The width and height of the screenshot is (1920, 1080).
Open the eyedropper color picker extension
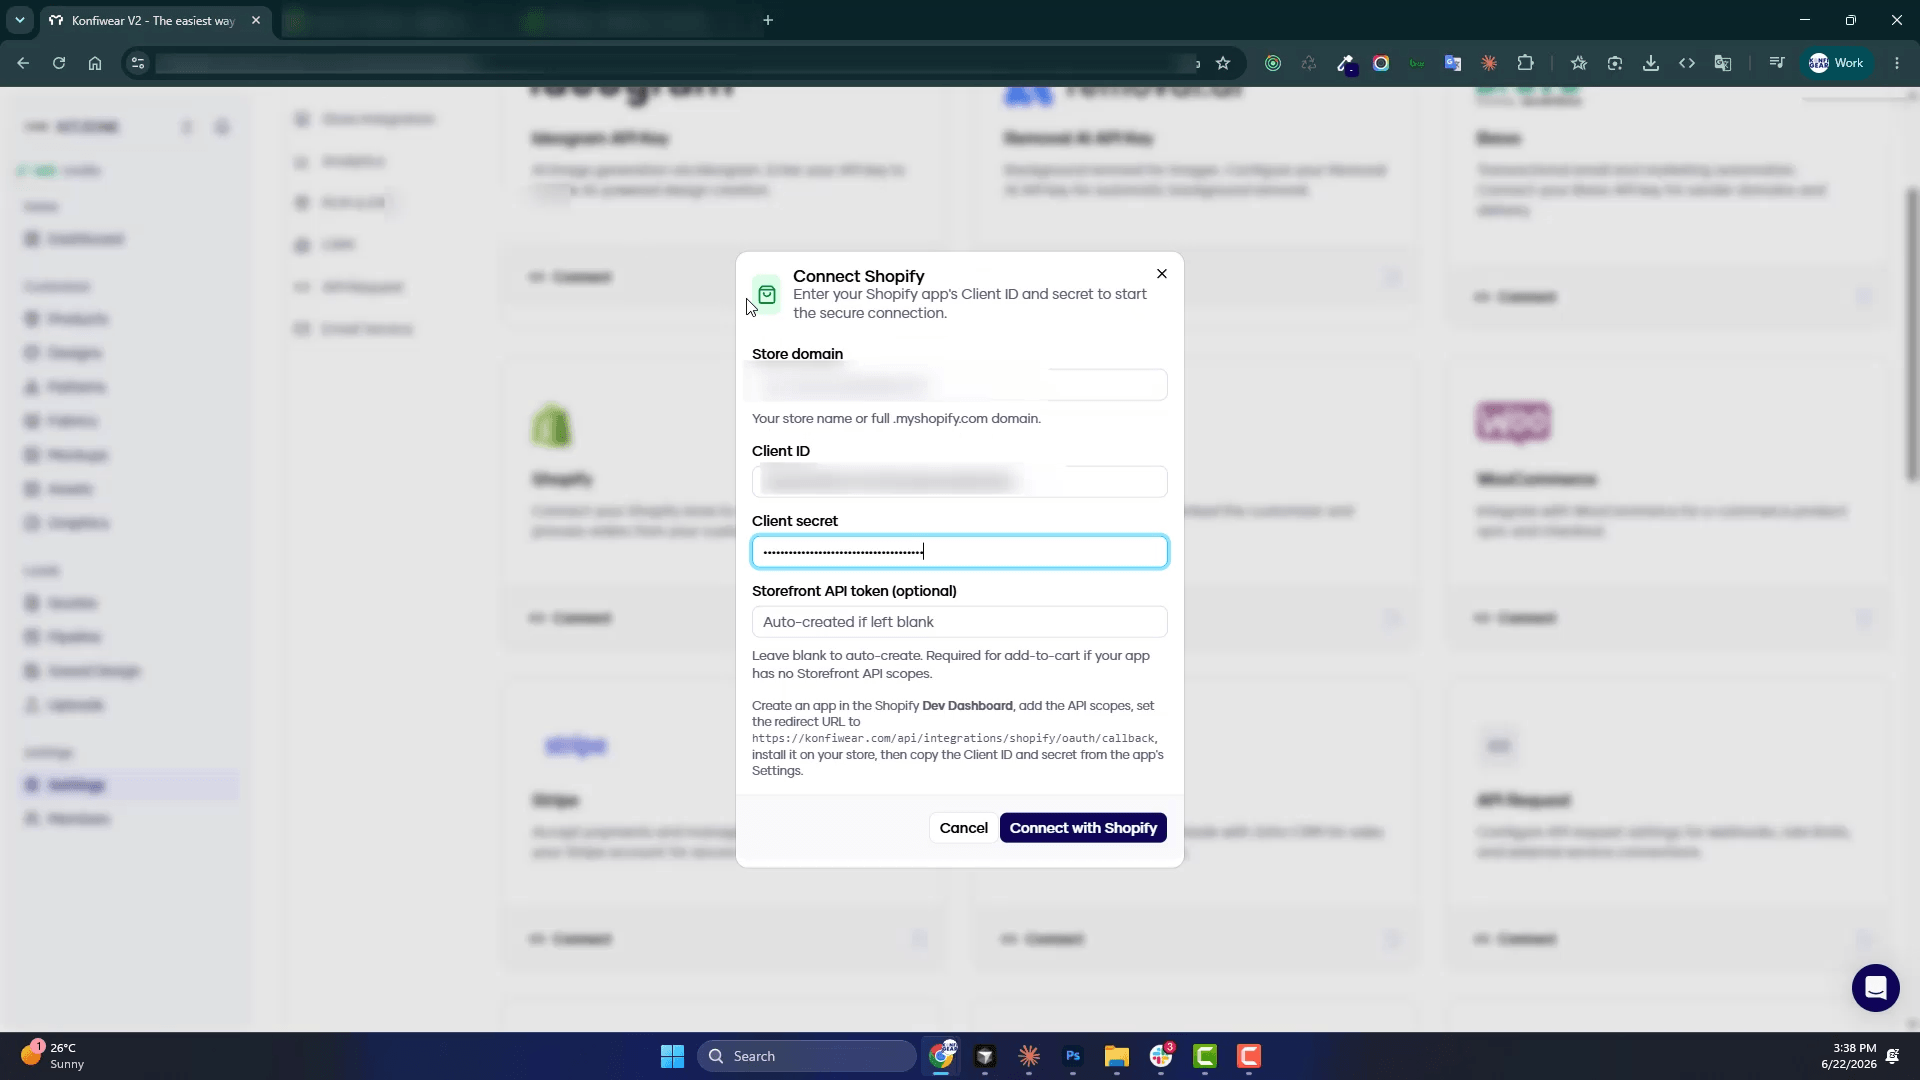click(x=1346, y=64)
